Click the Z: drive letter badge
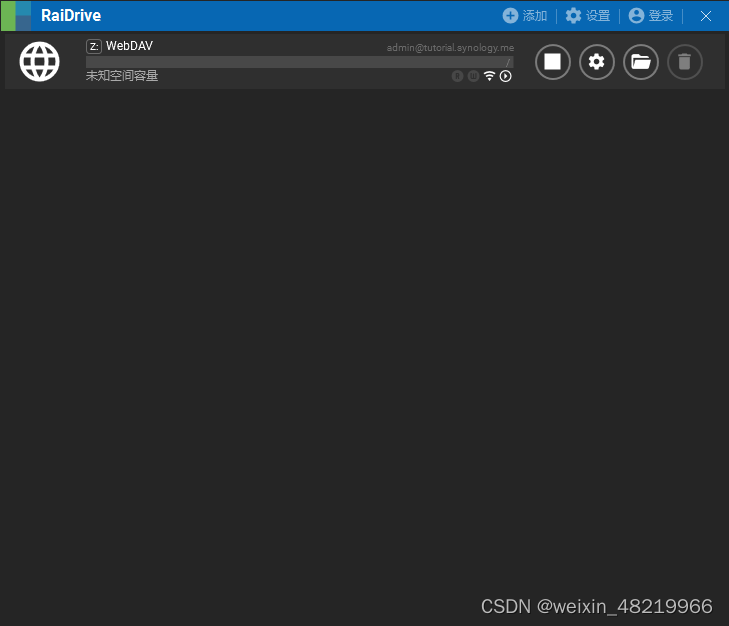The width and height of the screenshot is (729, 626). click(x=94, y=47)
